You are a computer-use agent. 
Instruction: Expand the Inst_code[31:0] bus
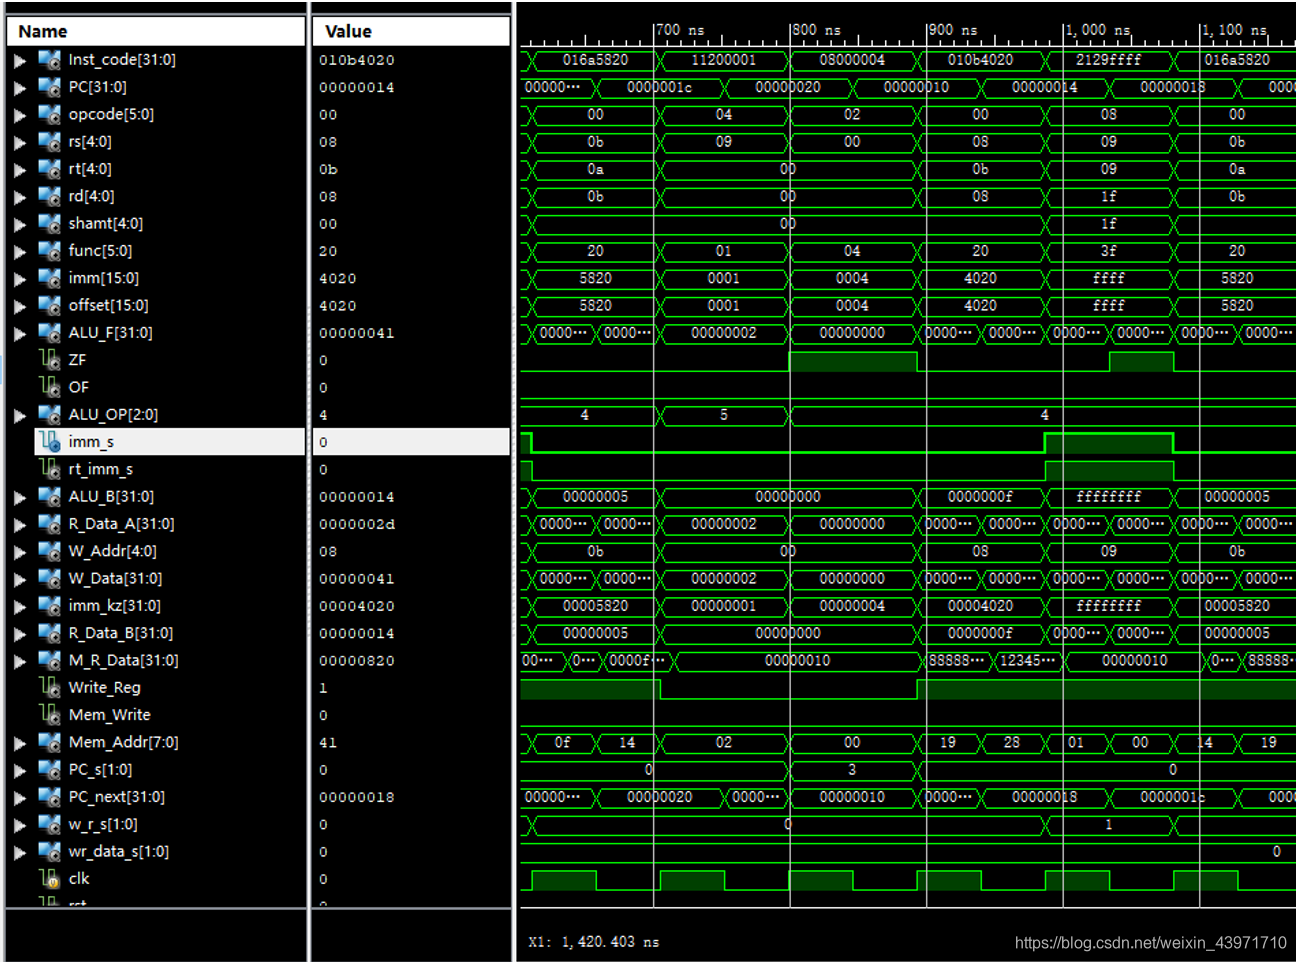[x=20, y=60]
